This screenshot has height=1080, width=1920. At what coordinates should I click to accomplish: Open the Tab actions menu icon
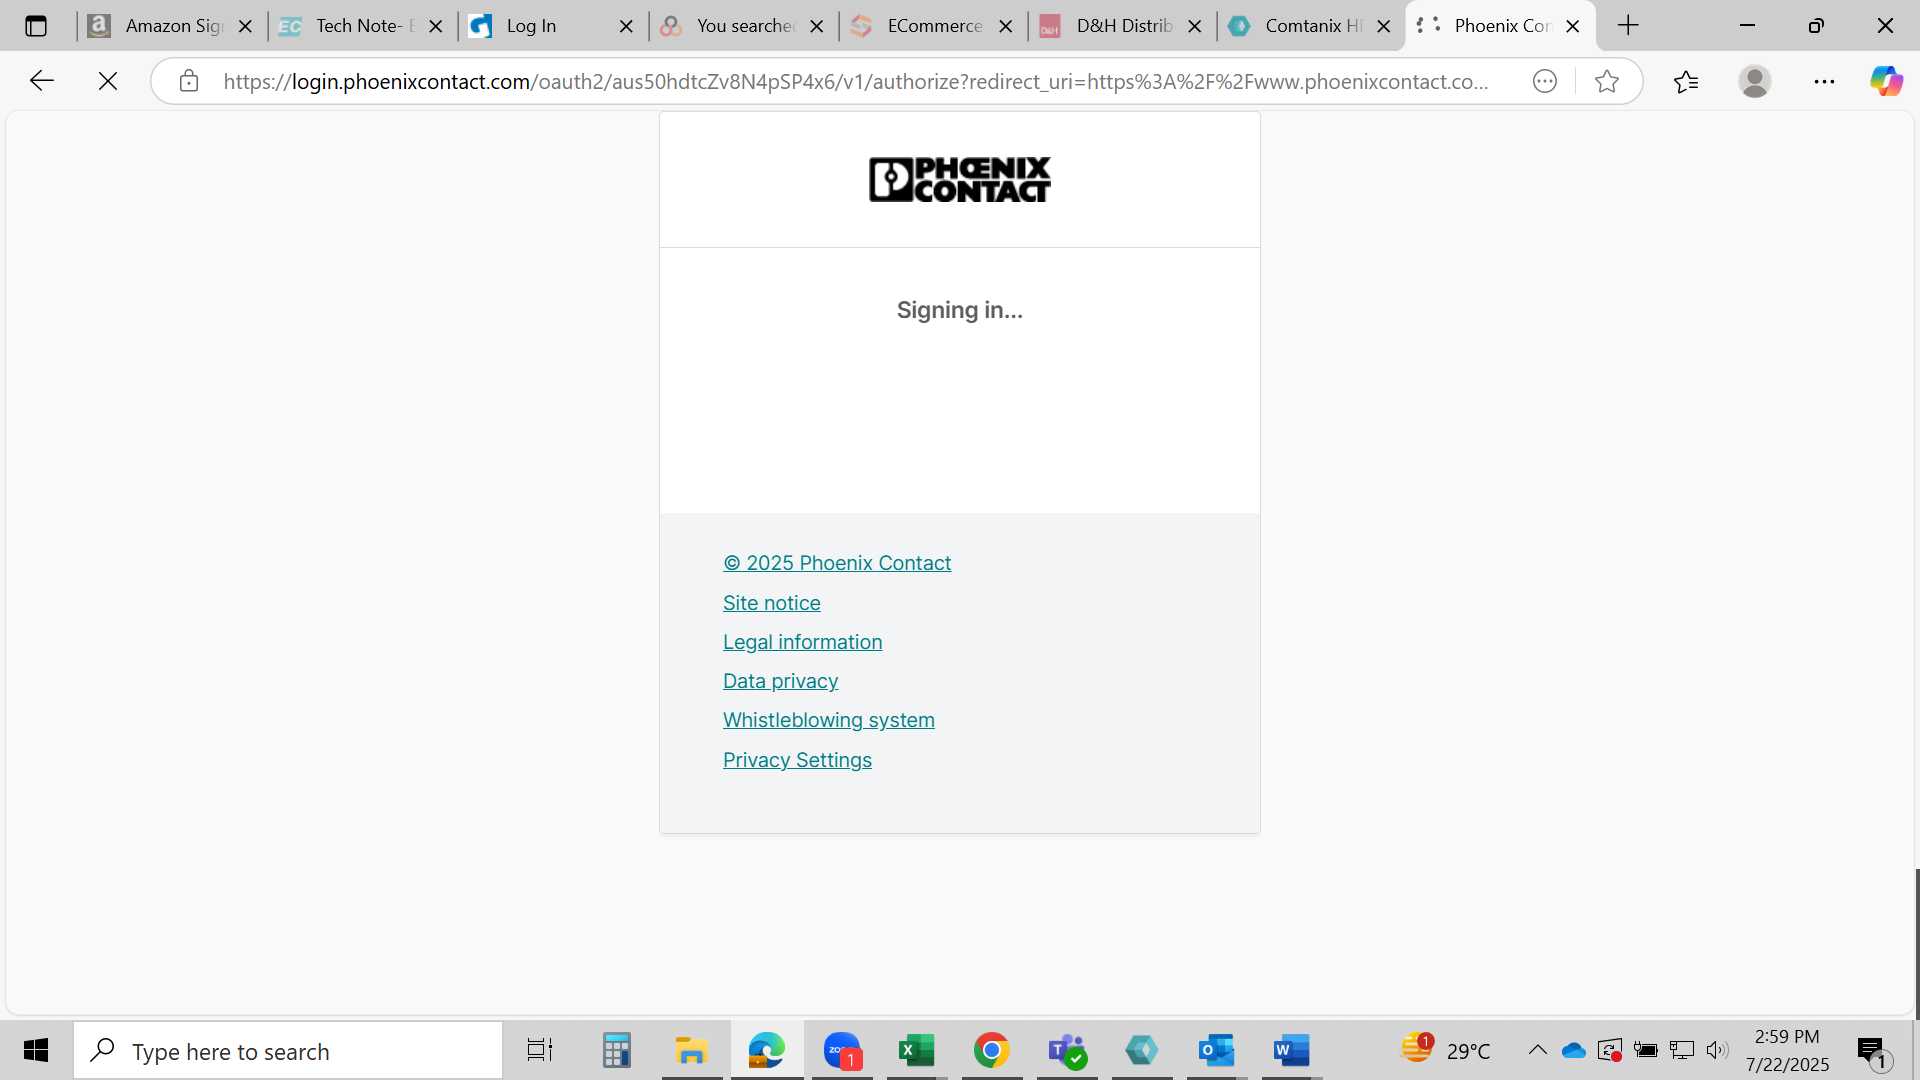(36, 26)
